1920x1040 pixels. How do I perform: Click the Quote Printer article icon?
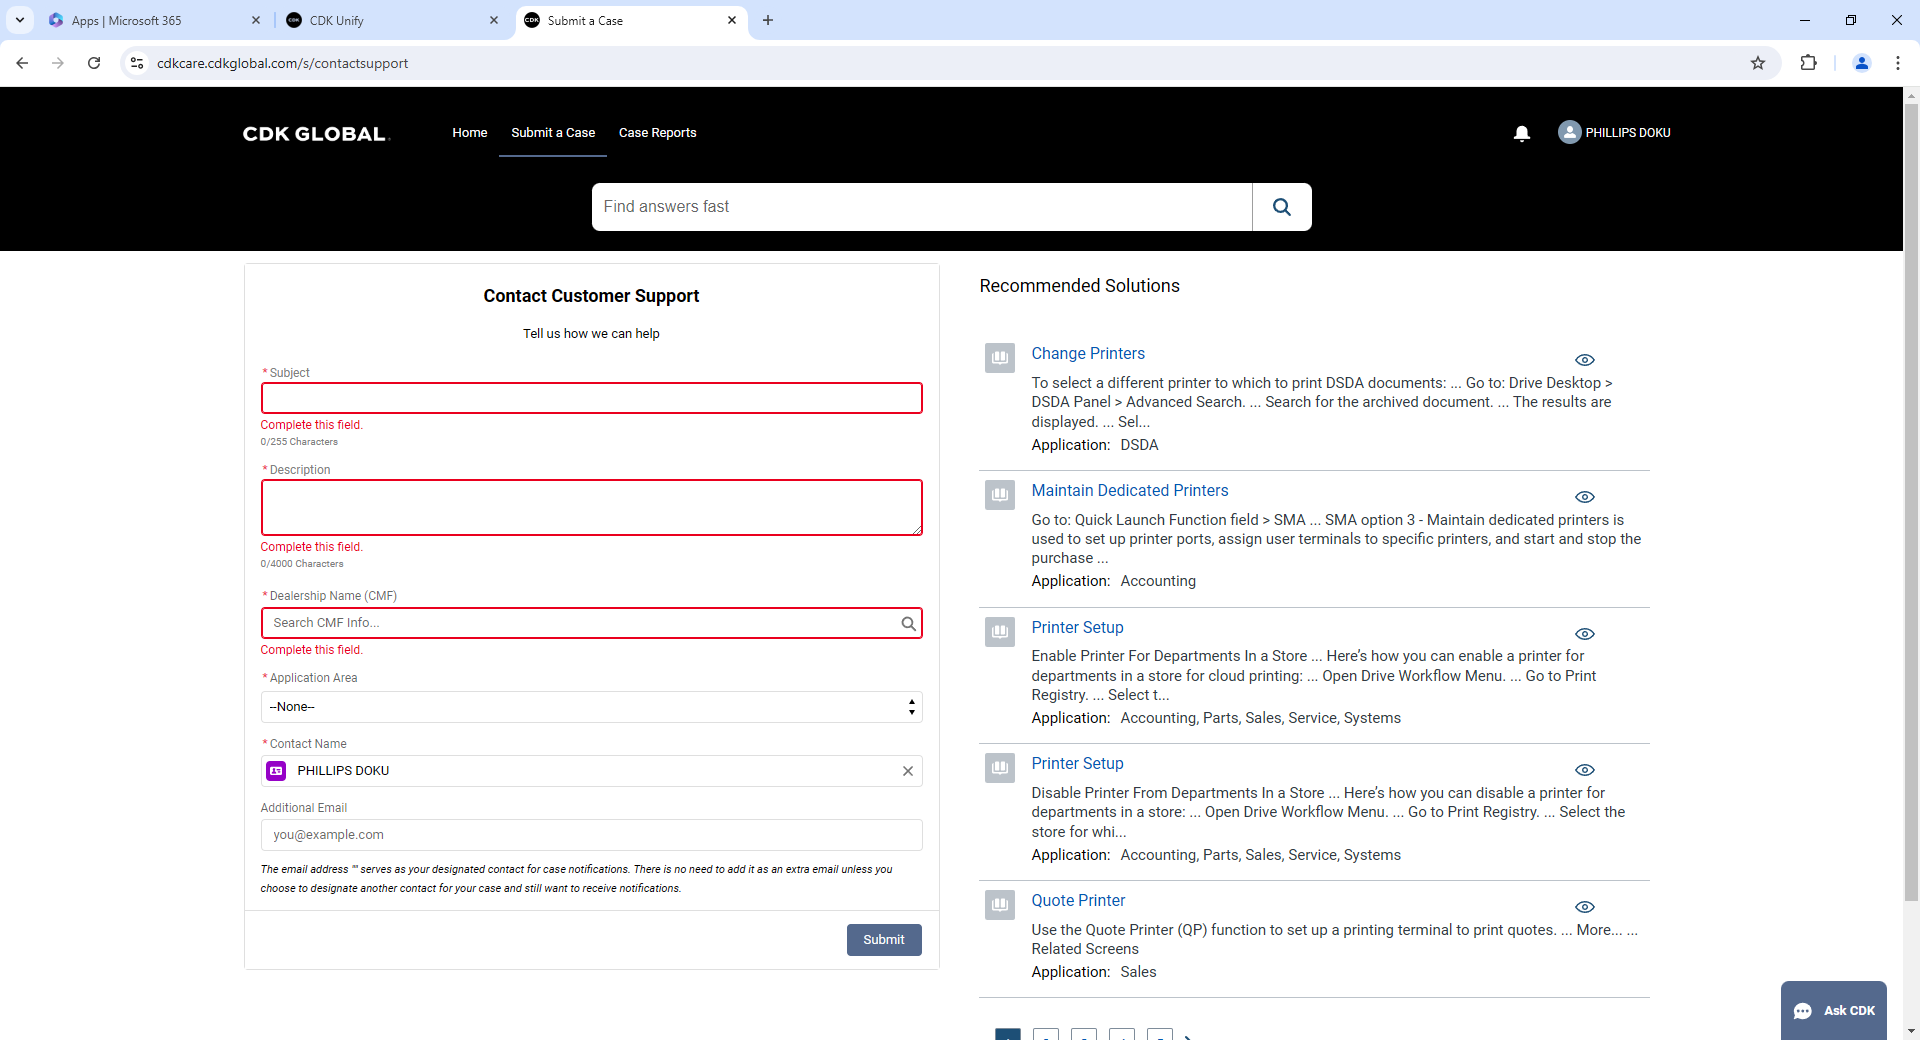click(x=1000, y=904)
